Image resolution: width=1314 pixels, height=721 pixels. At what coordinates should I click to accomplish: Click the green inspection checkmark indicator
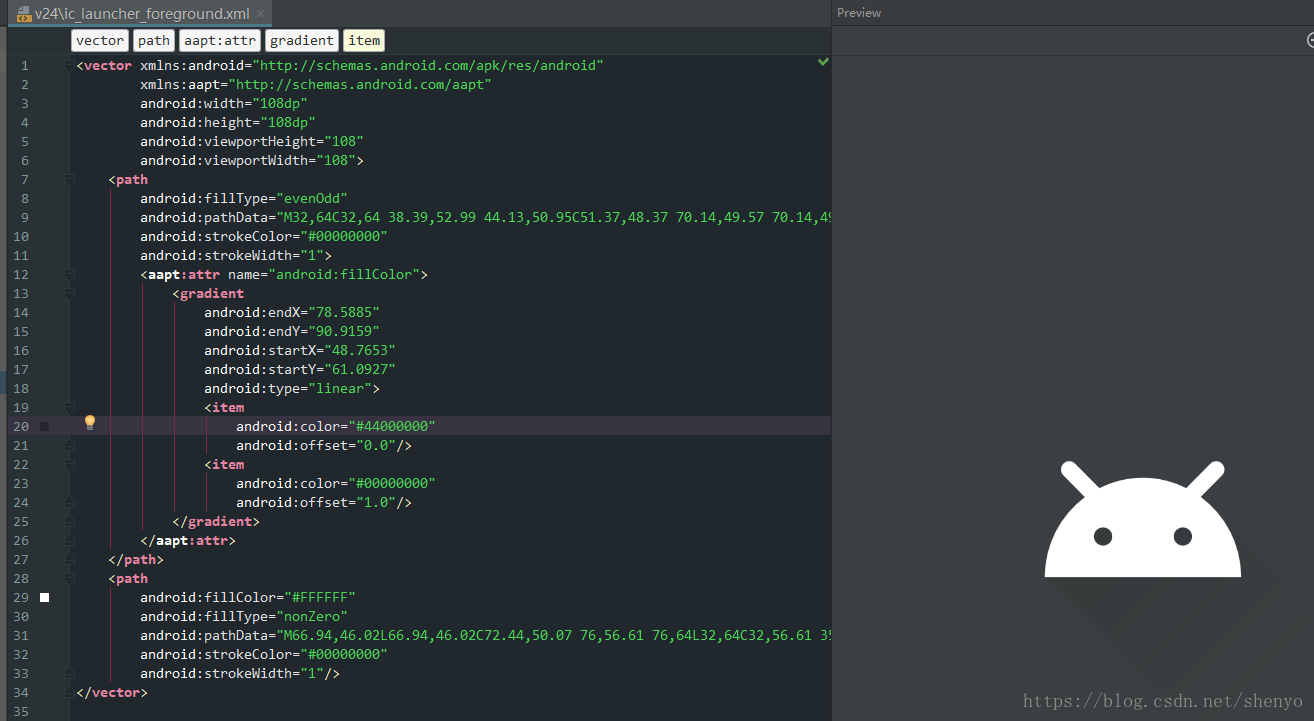[823, 62]
